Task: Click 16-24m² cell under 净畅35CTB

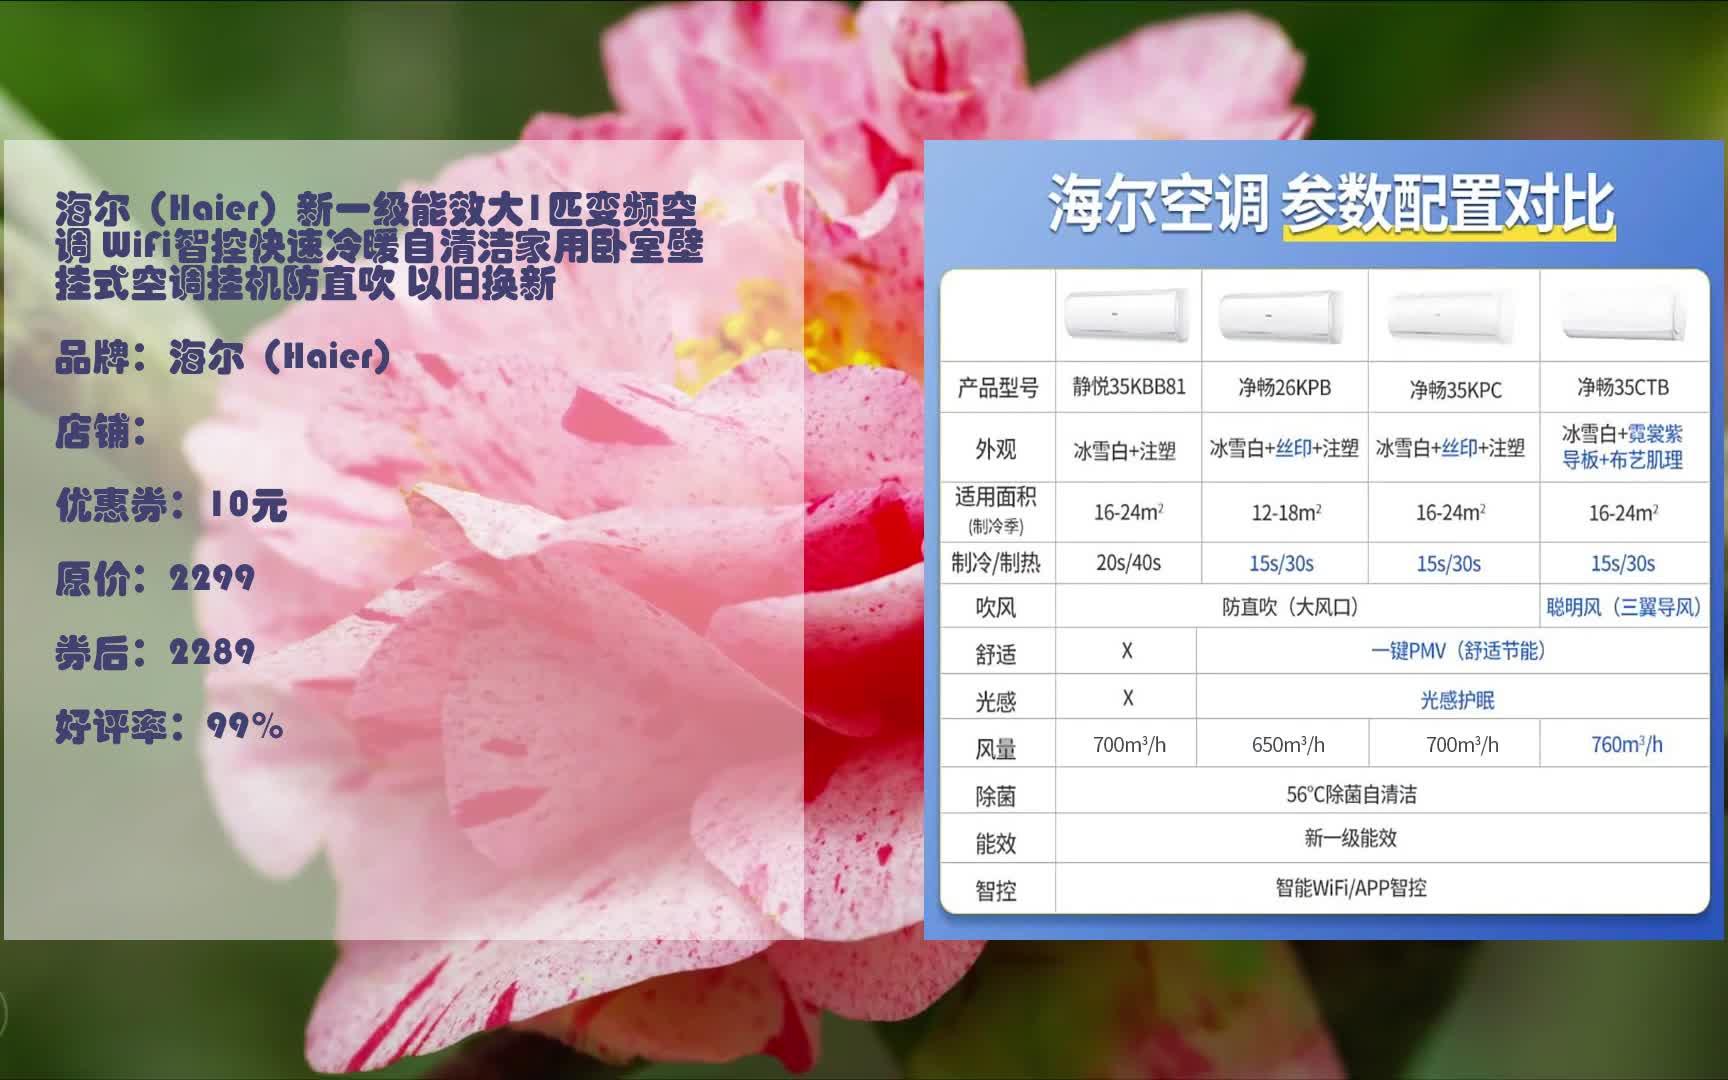Action: click(1623, 513)
